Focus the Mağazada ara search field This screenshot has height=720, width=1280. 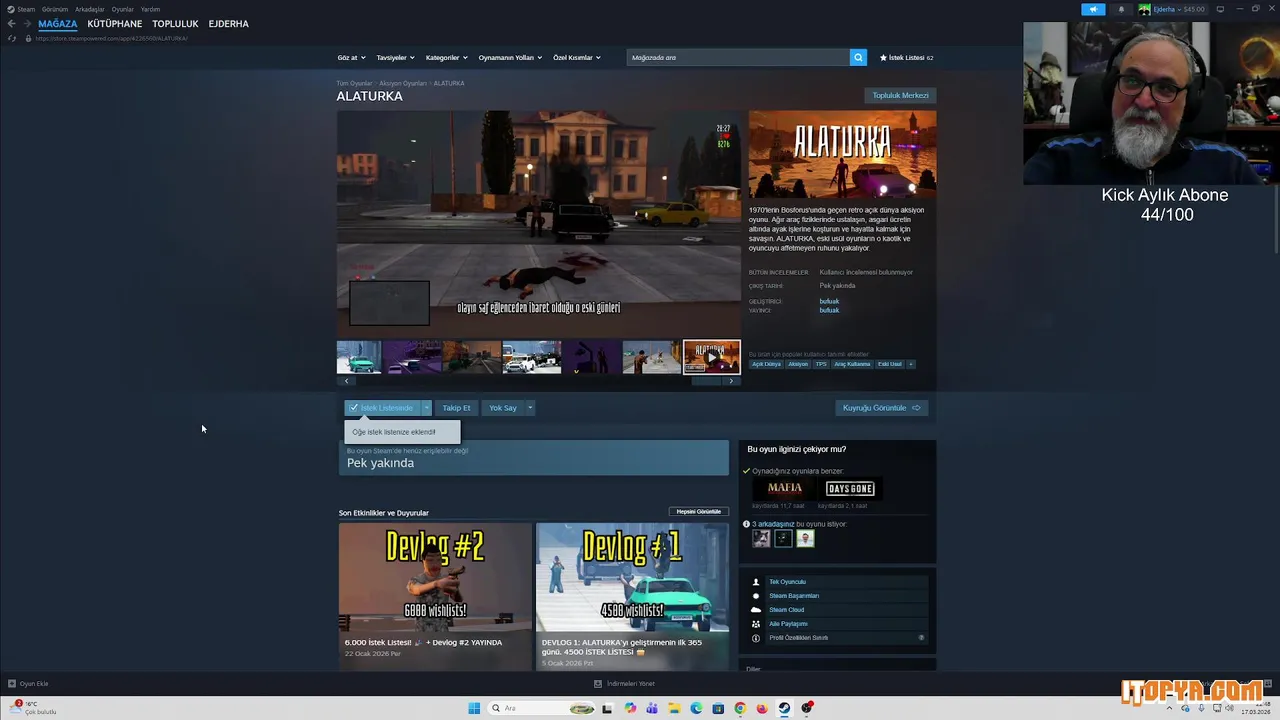(738, 58)
